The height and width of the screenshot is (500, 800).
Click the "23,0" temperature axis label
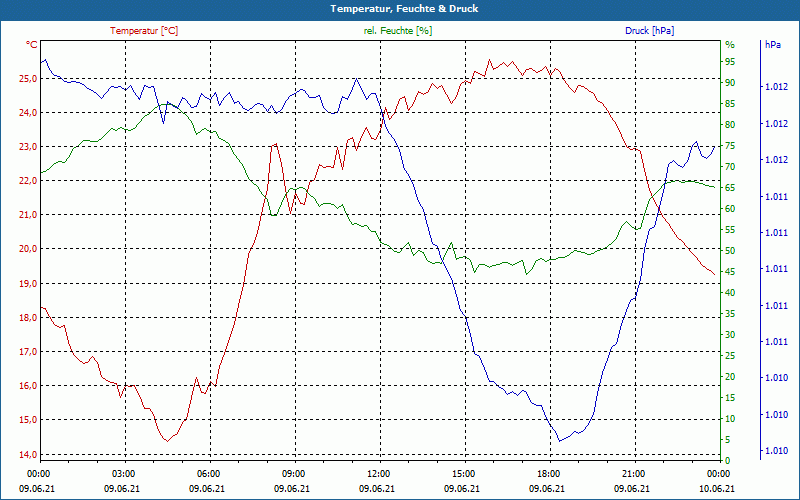point(29,147)
